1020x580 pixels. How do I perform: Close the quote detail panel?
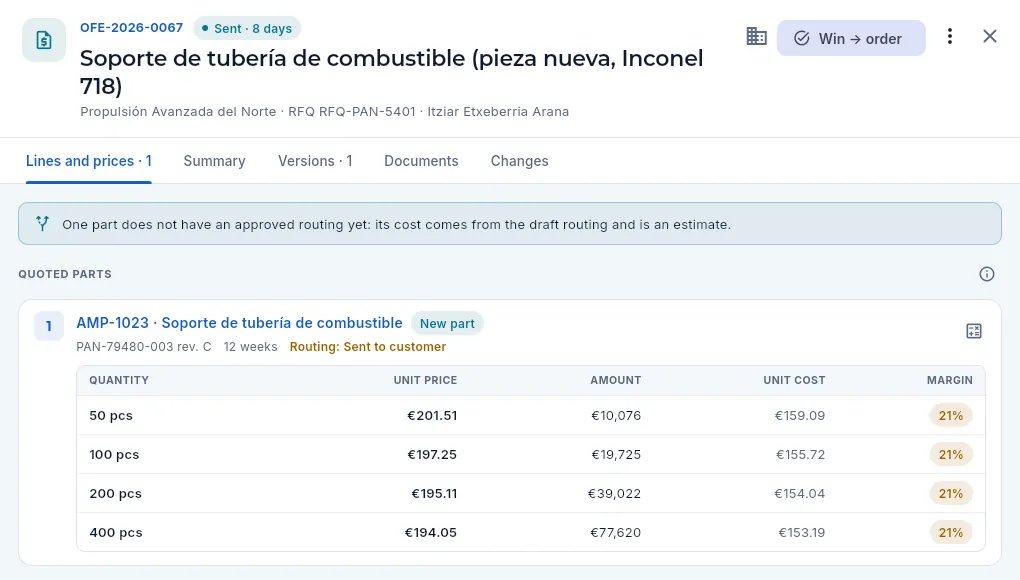click(x=989, y=36)
